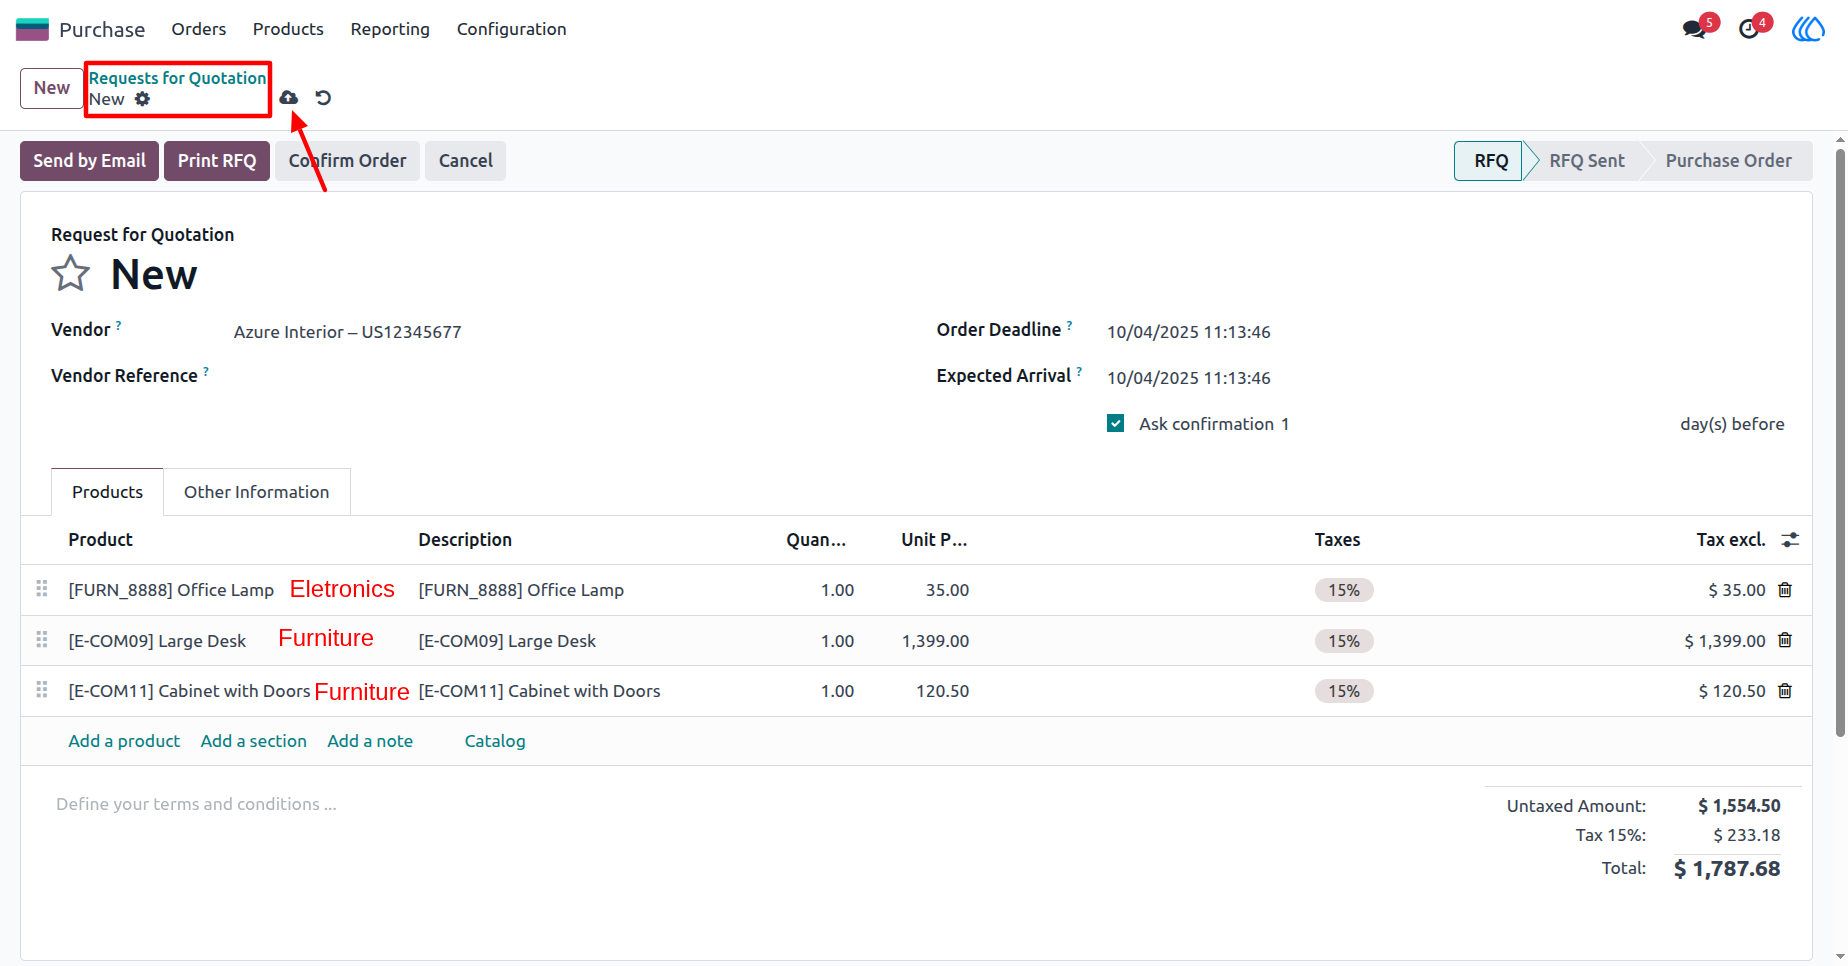The image size is (1848, 966).
Task: Open the Configuration menu
Action: [x=511, y=29]
